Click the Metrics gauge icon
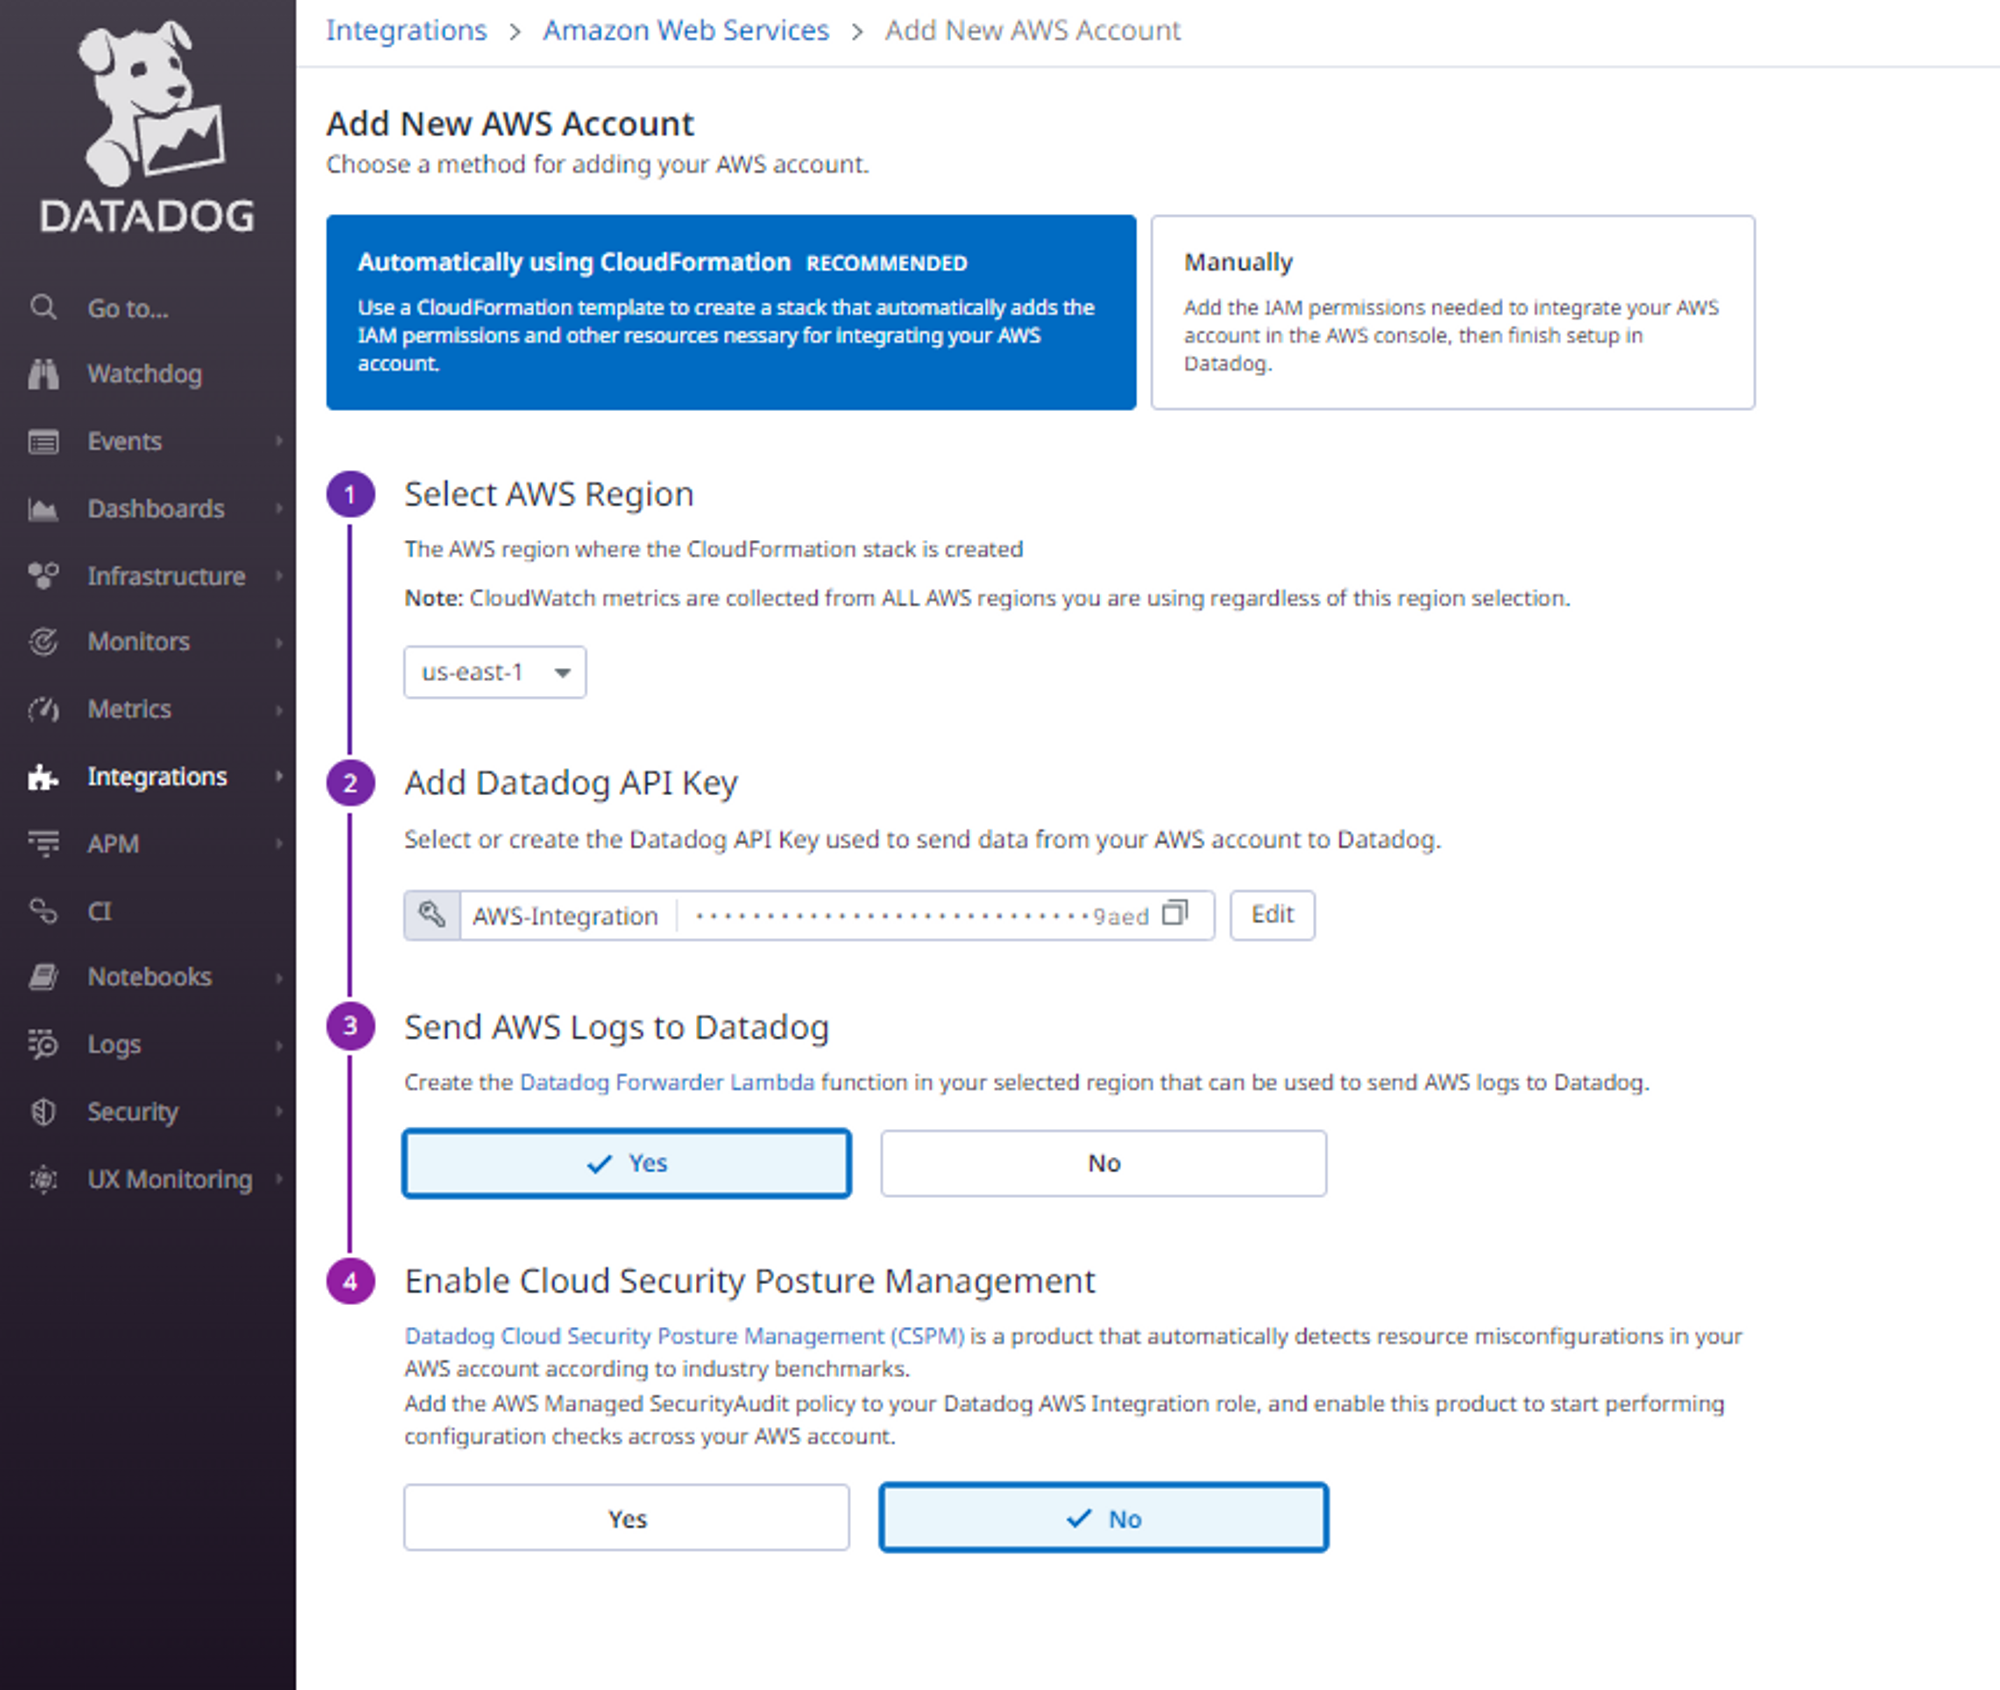2000x1690 pixels. pos(43,710)
